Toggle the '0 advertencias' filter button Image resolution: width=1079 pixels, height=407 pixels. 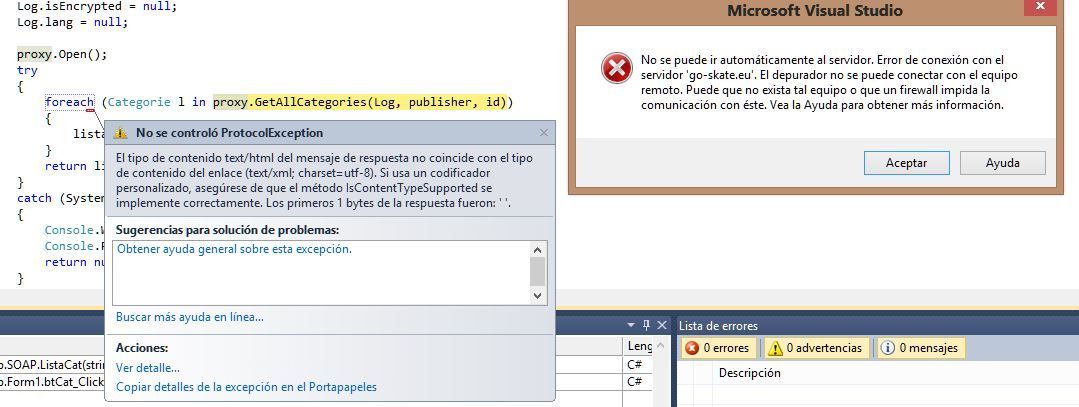pos(815,348)
